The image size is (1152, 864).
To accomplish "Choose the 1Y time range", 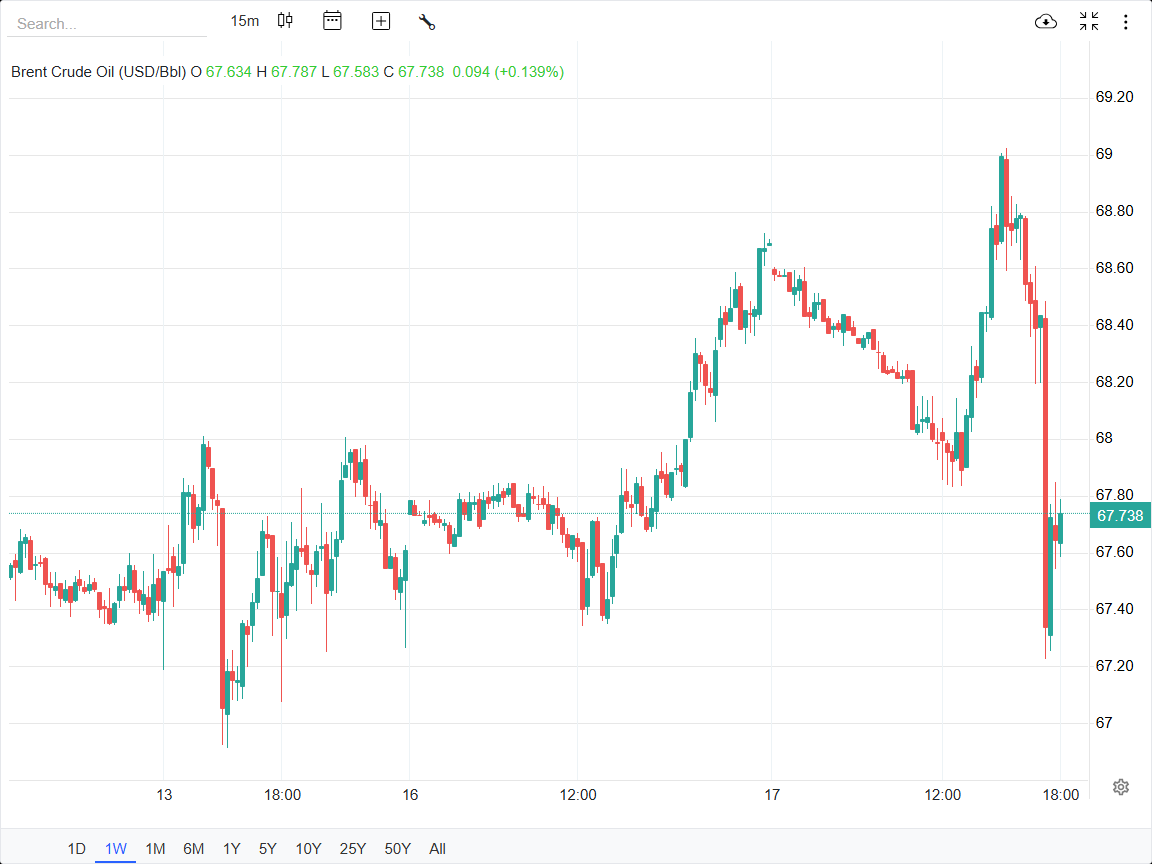I will 231,849.
